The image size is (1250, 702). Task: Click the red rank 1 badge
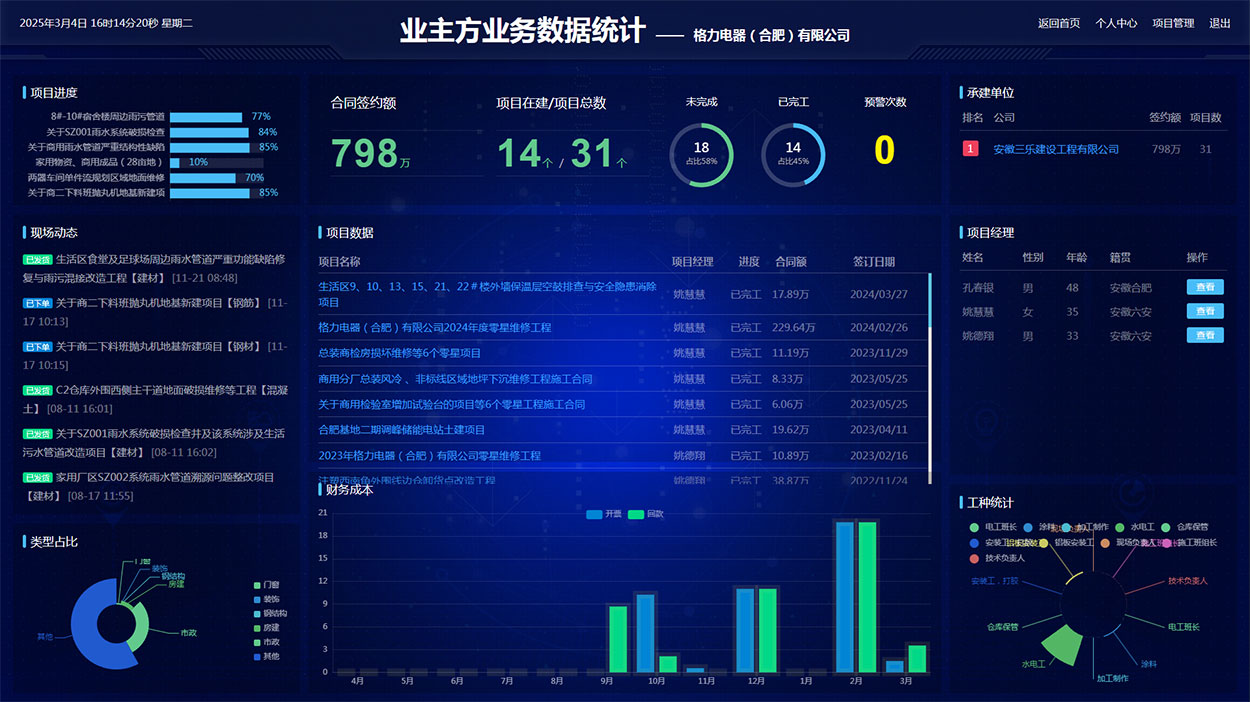pyautogui.click(x=970, y=149)
